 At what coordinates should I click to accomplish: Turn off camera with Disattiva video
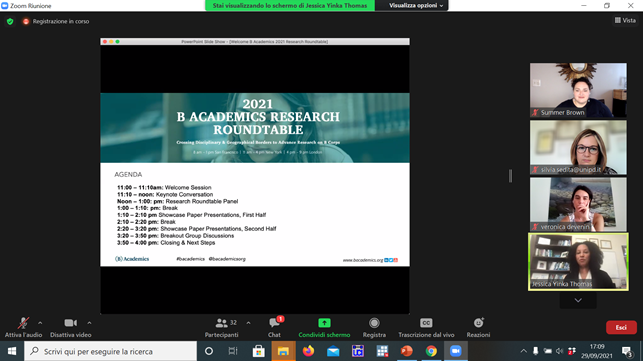pyautogui.click(x=71, y=327)
